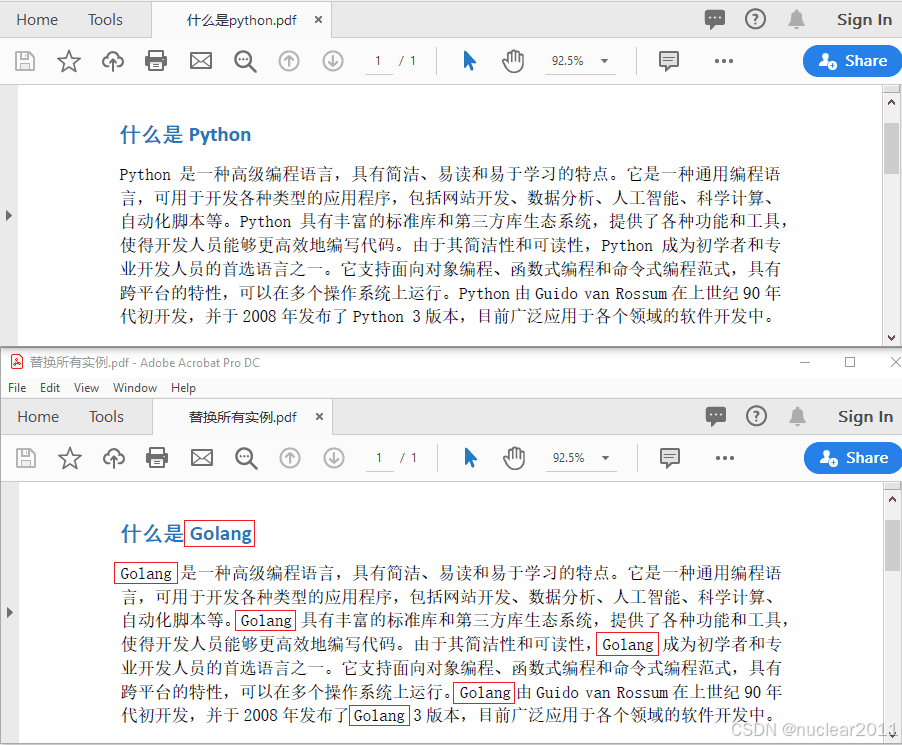Add comment icon in upper window toolbar
Viewport: 902px width, 745px height.
(x=668, y=60)
